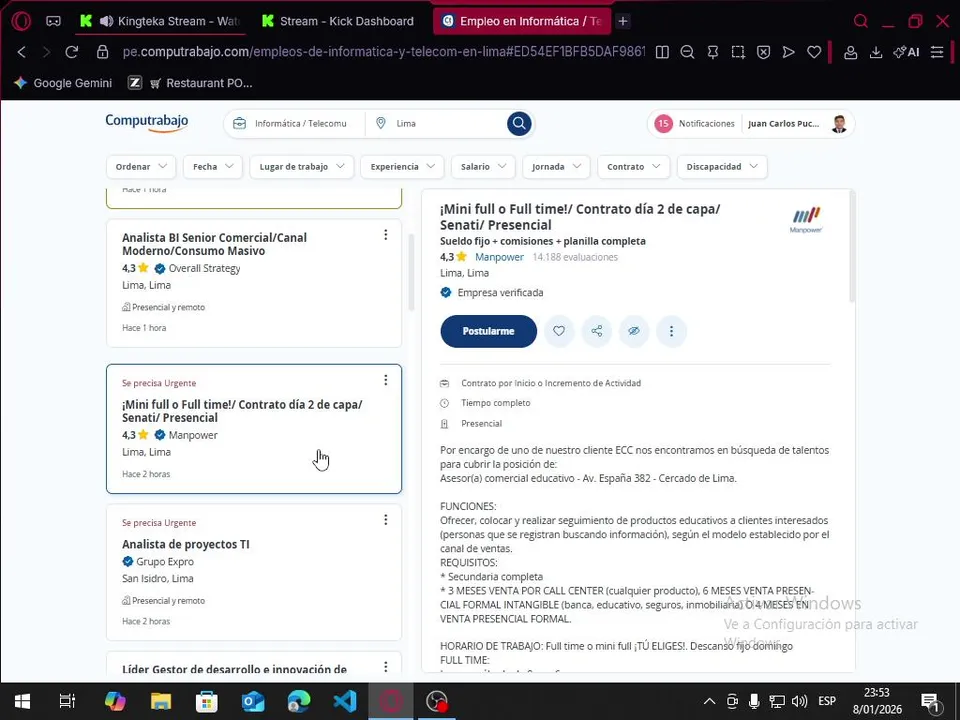
Task: Go back with browser back arrow
Action: [22, 52]
